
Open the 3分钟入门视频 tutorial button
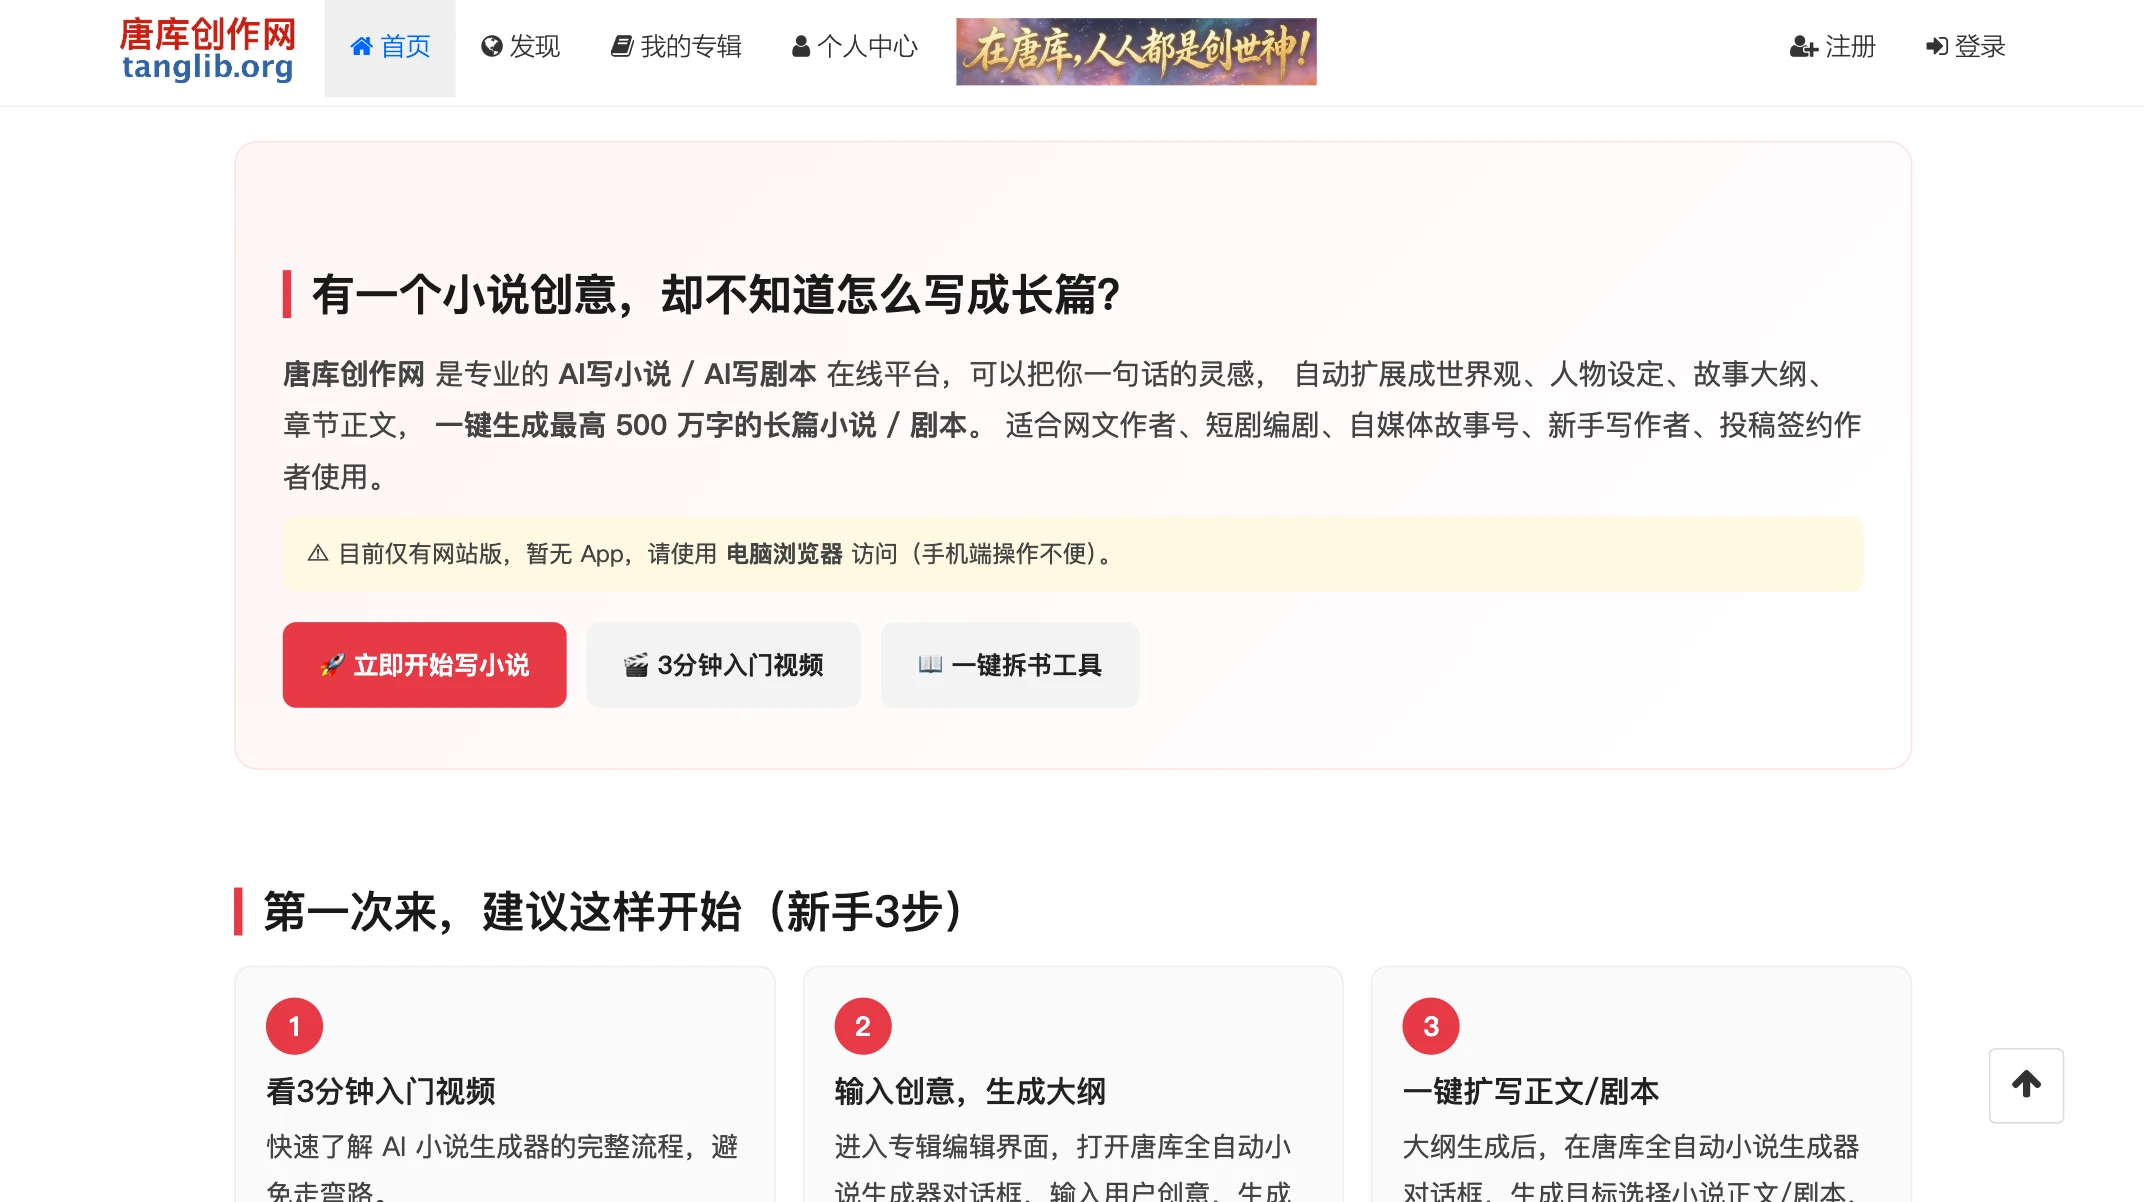723,665
